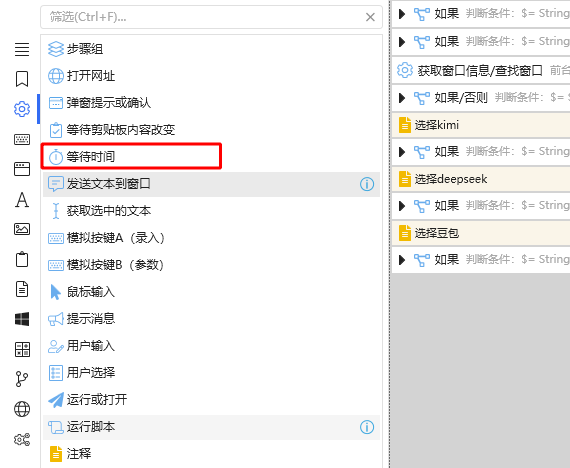The image size is (570, 468).
Task: Expand the 如果/否则 step
Action: coord(402,98)
